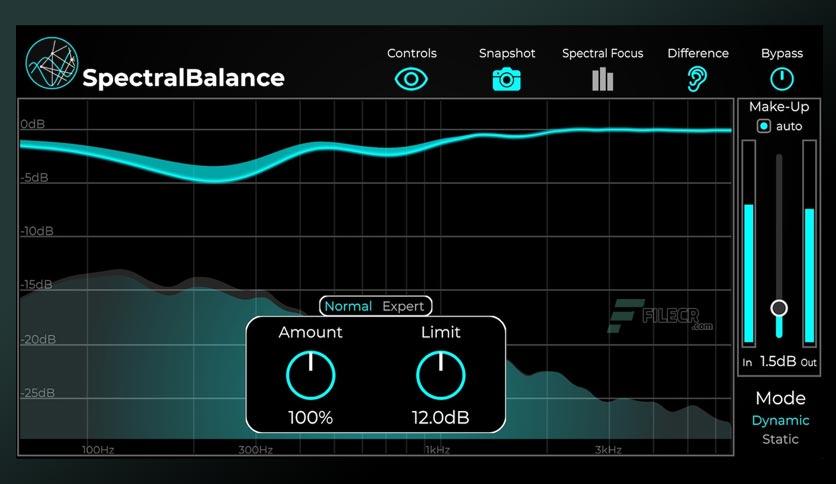Click the SpectralBalance logo icon
Screen dimensions: 836x484
(x=52, y=63)
